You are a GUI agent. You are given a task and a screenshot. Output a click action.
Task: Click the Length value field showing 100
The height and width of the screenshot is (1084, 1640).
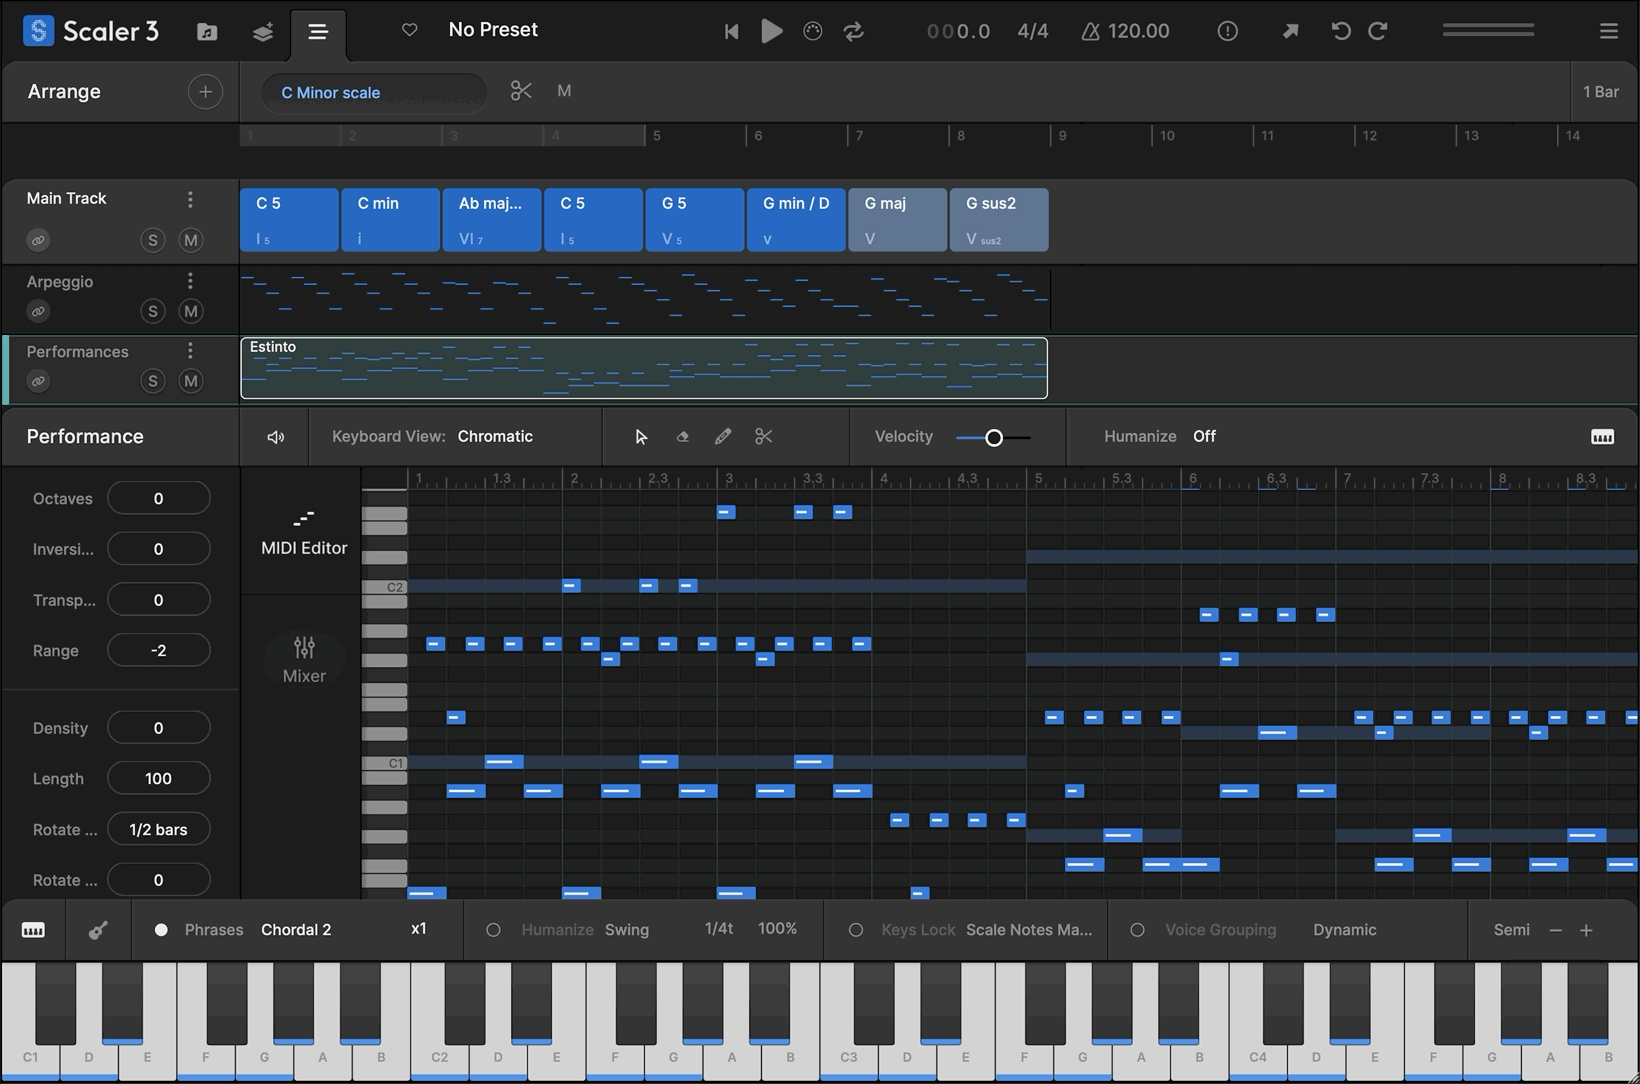(x=158, y=778)
